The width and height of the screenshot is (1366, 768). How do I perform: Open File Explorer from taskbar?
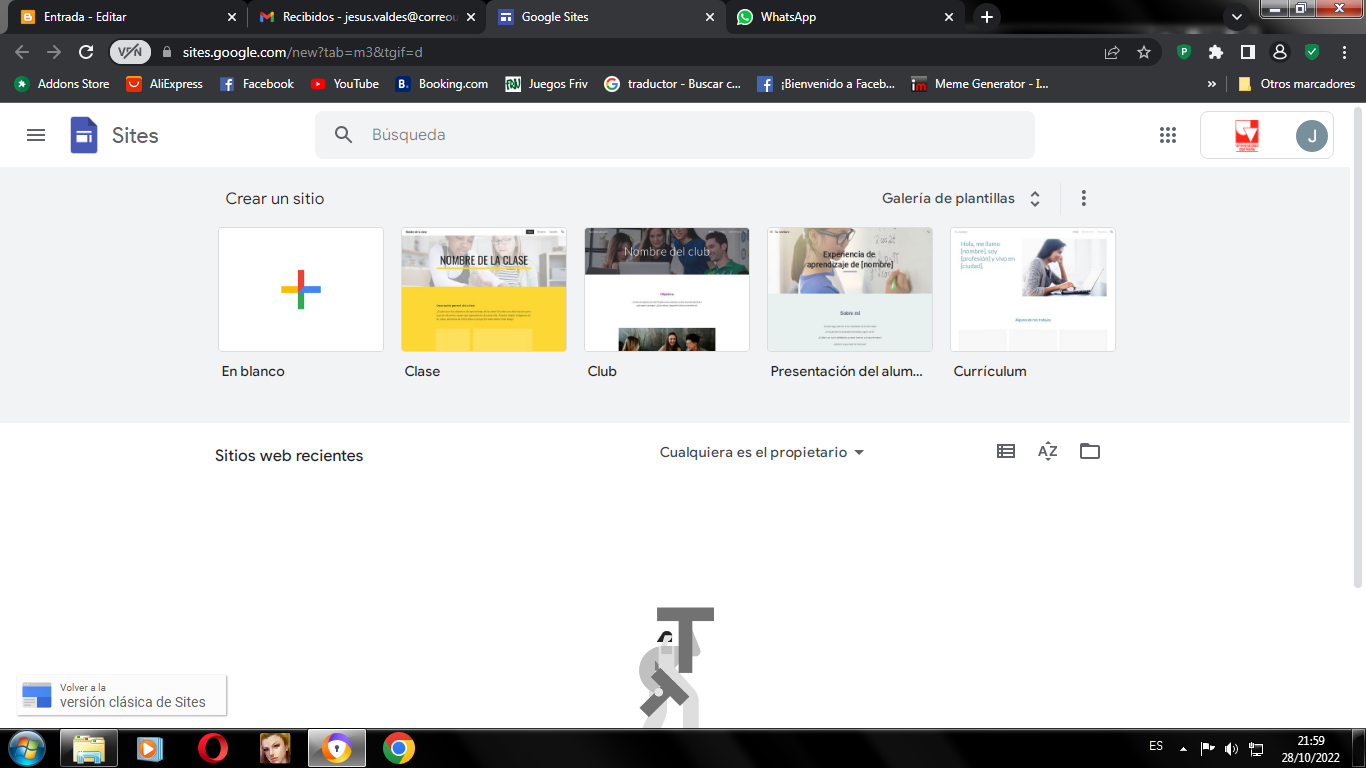89,748
